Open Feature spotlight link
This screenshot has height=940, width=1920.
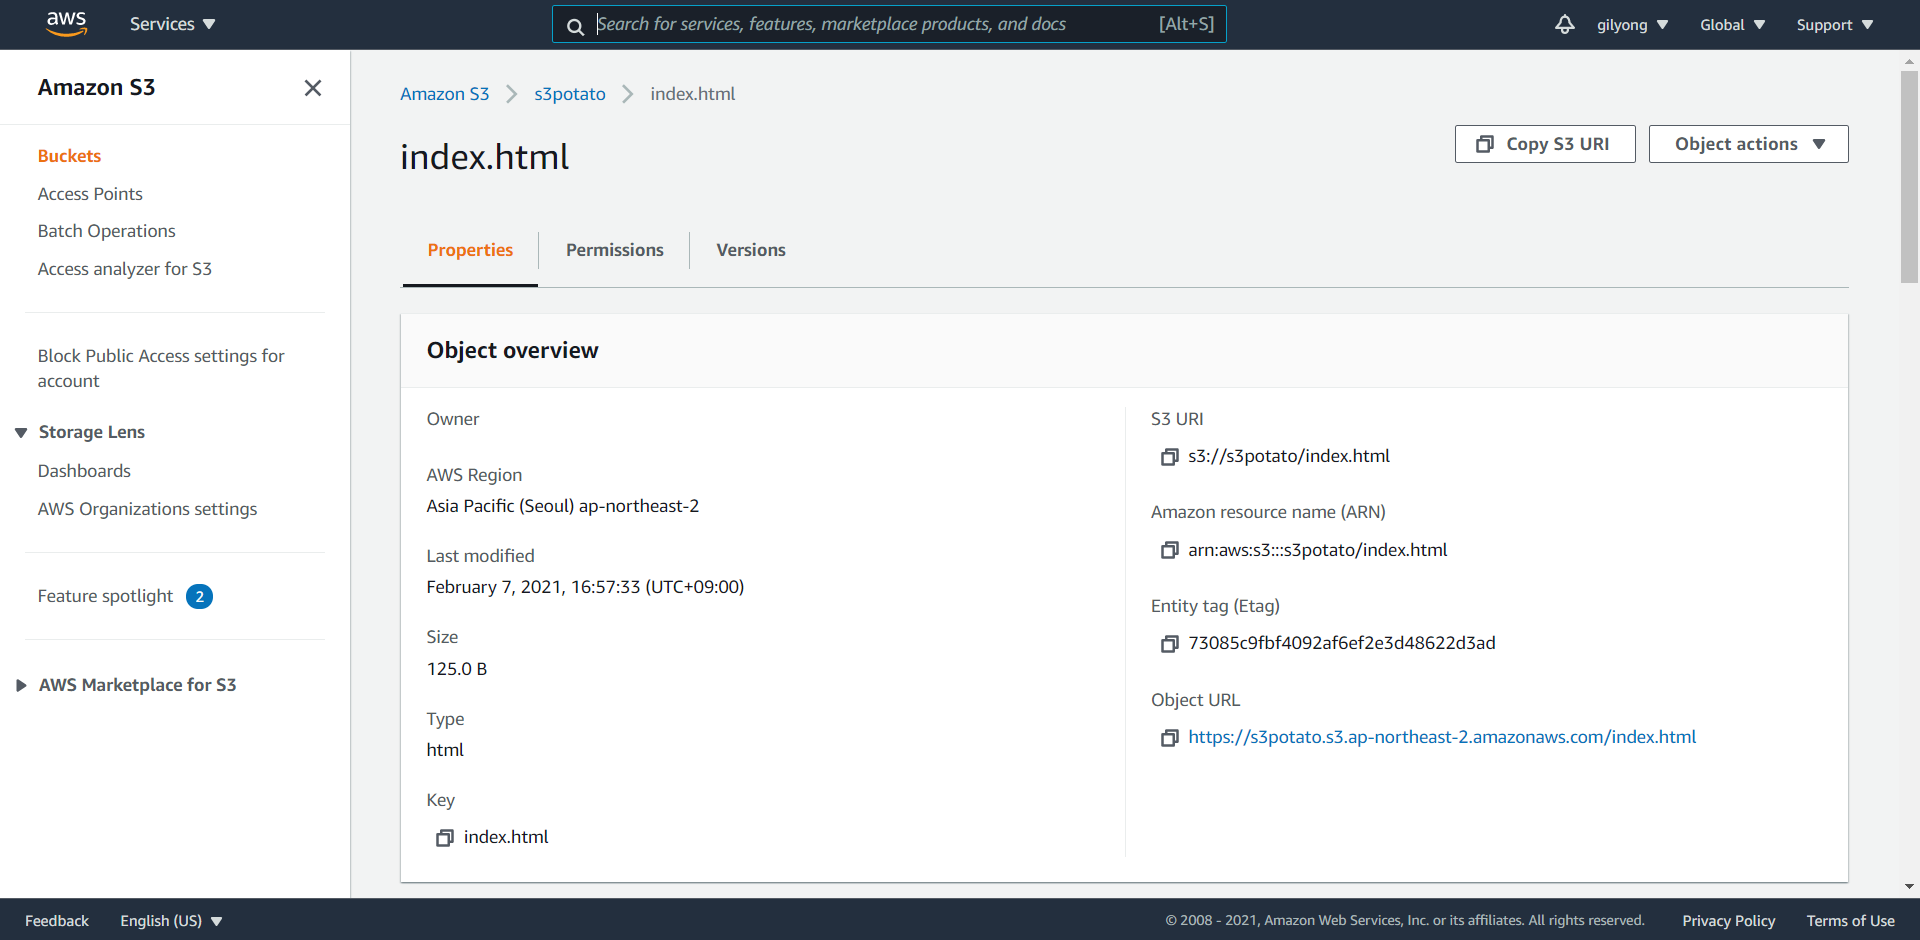tap(105, 596)
